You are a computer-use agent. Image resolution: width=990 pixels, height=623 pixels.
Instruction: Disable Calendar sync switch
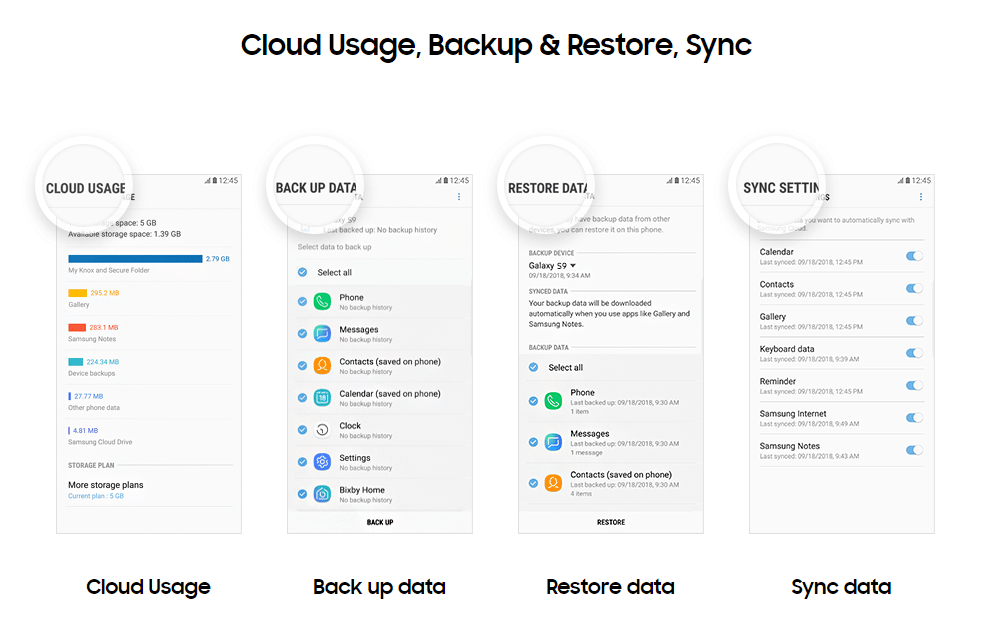click(914, 256)
